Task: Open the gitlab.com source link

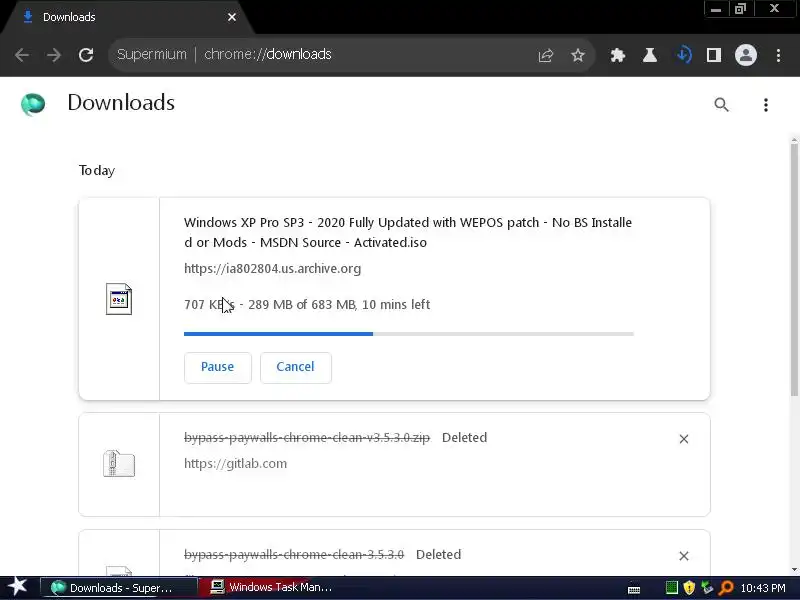Action: coord(235,463)
